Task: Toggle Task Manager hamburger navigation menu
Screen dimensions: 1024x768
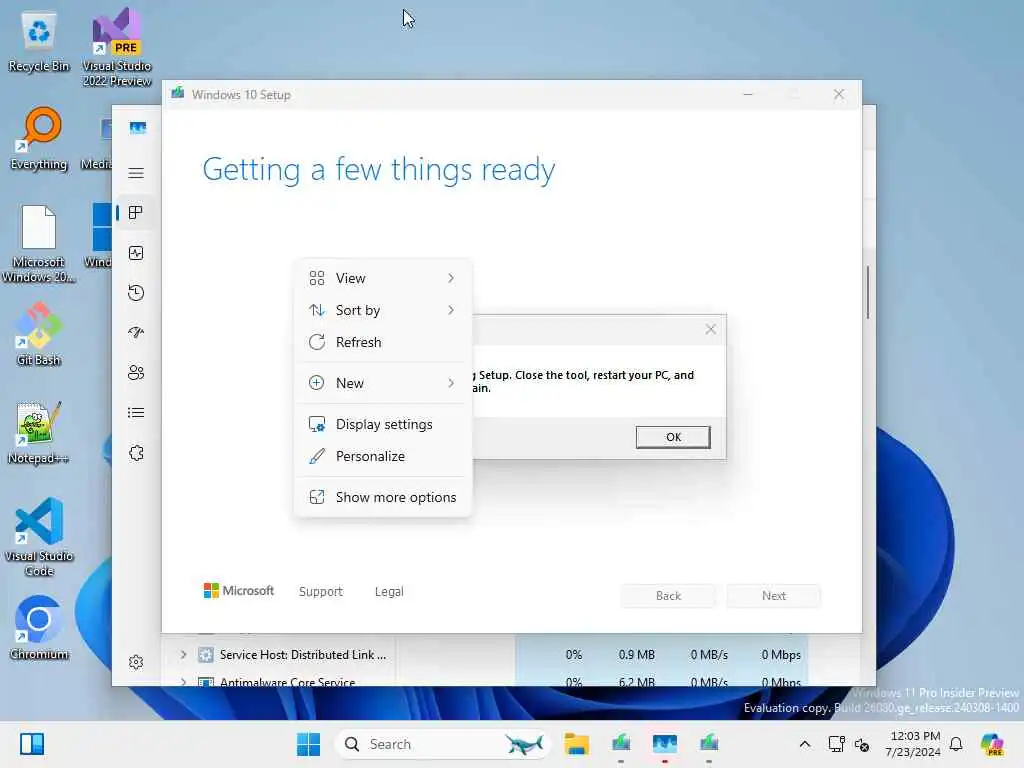Action: (x=136, y=173)
